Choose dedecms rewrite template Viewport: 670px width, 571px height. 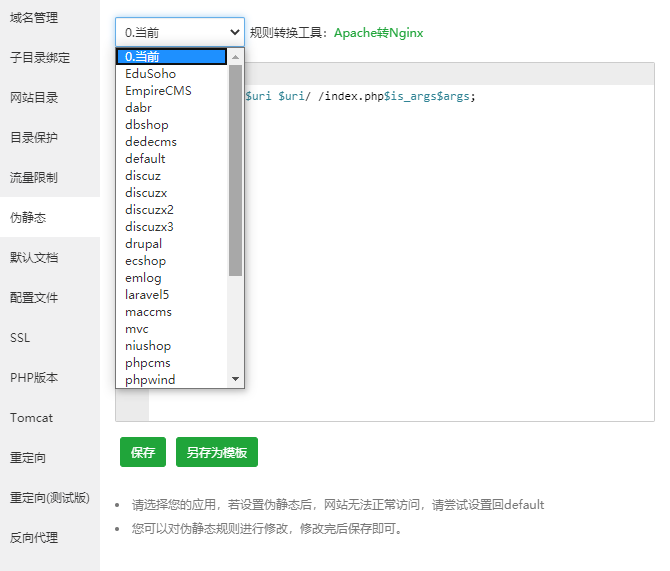coord(171,141)
